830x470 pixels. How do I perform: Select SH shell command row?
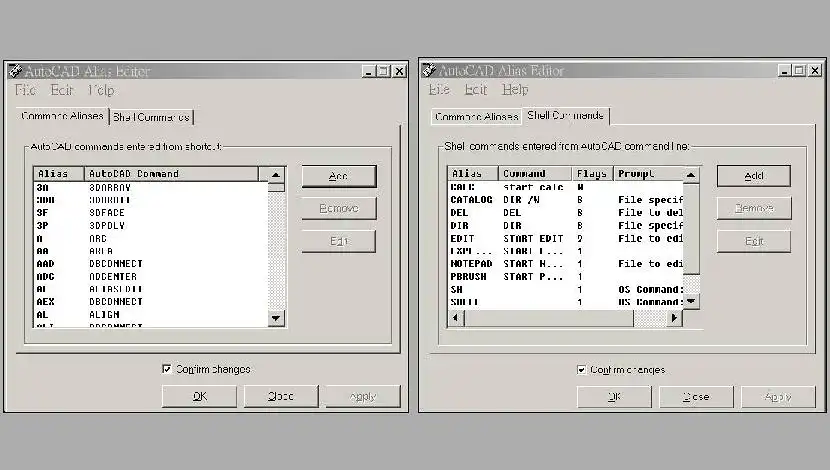tap(566, 290)
